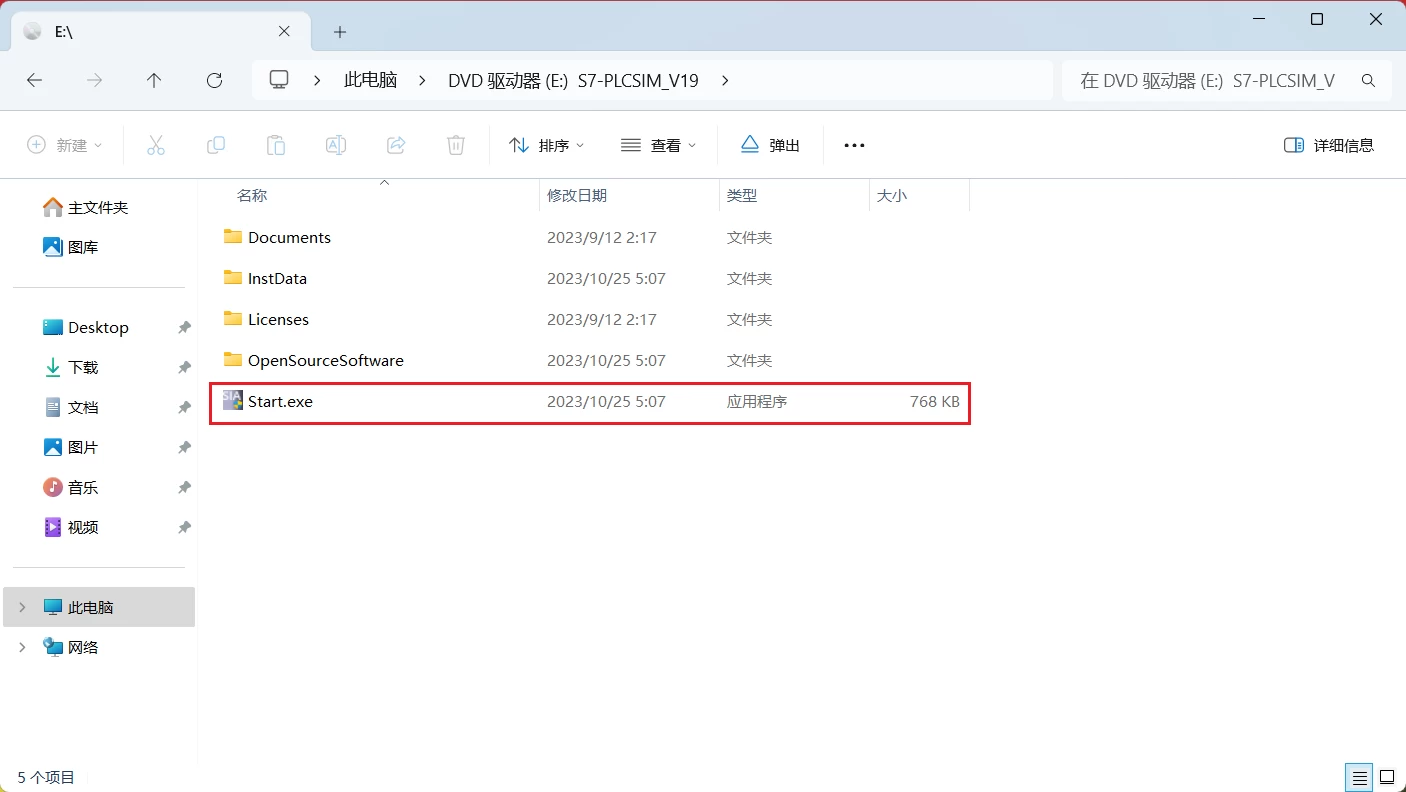Open the three-dots more options menu
Image resolution: width=1406 pixels, height=792 pixels.
pyautogui.click(x=854, y=145)
